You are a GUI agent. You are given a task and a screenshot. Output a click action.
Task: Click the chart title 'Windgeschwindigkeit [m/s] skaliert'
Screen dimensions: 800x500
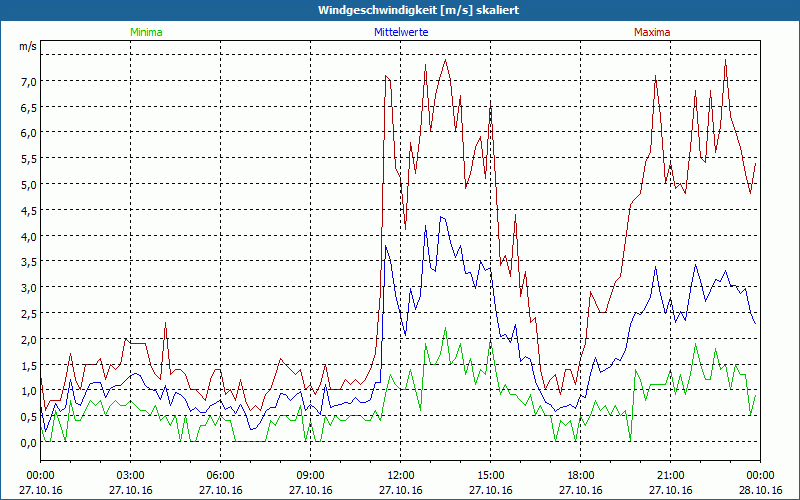[x=418, y=10]
